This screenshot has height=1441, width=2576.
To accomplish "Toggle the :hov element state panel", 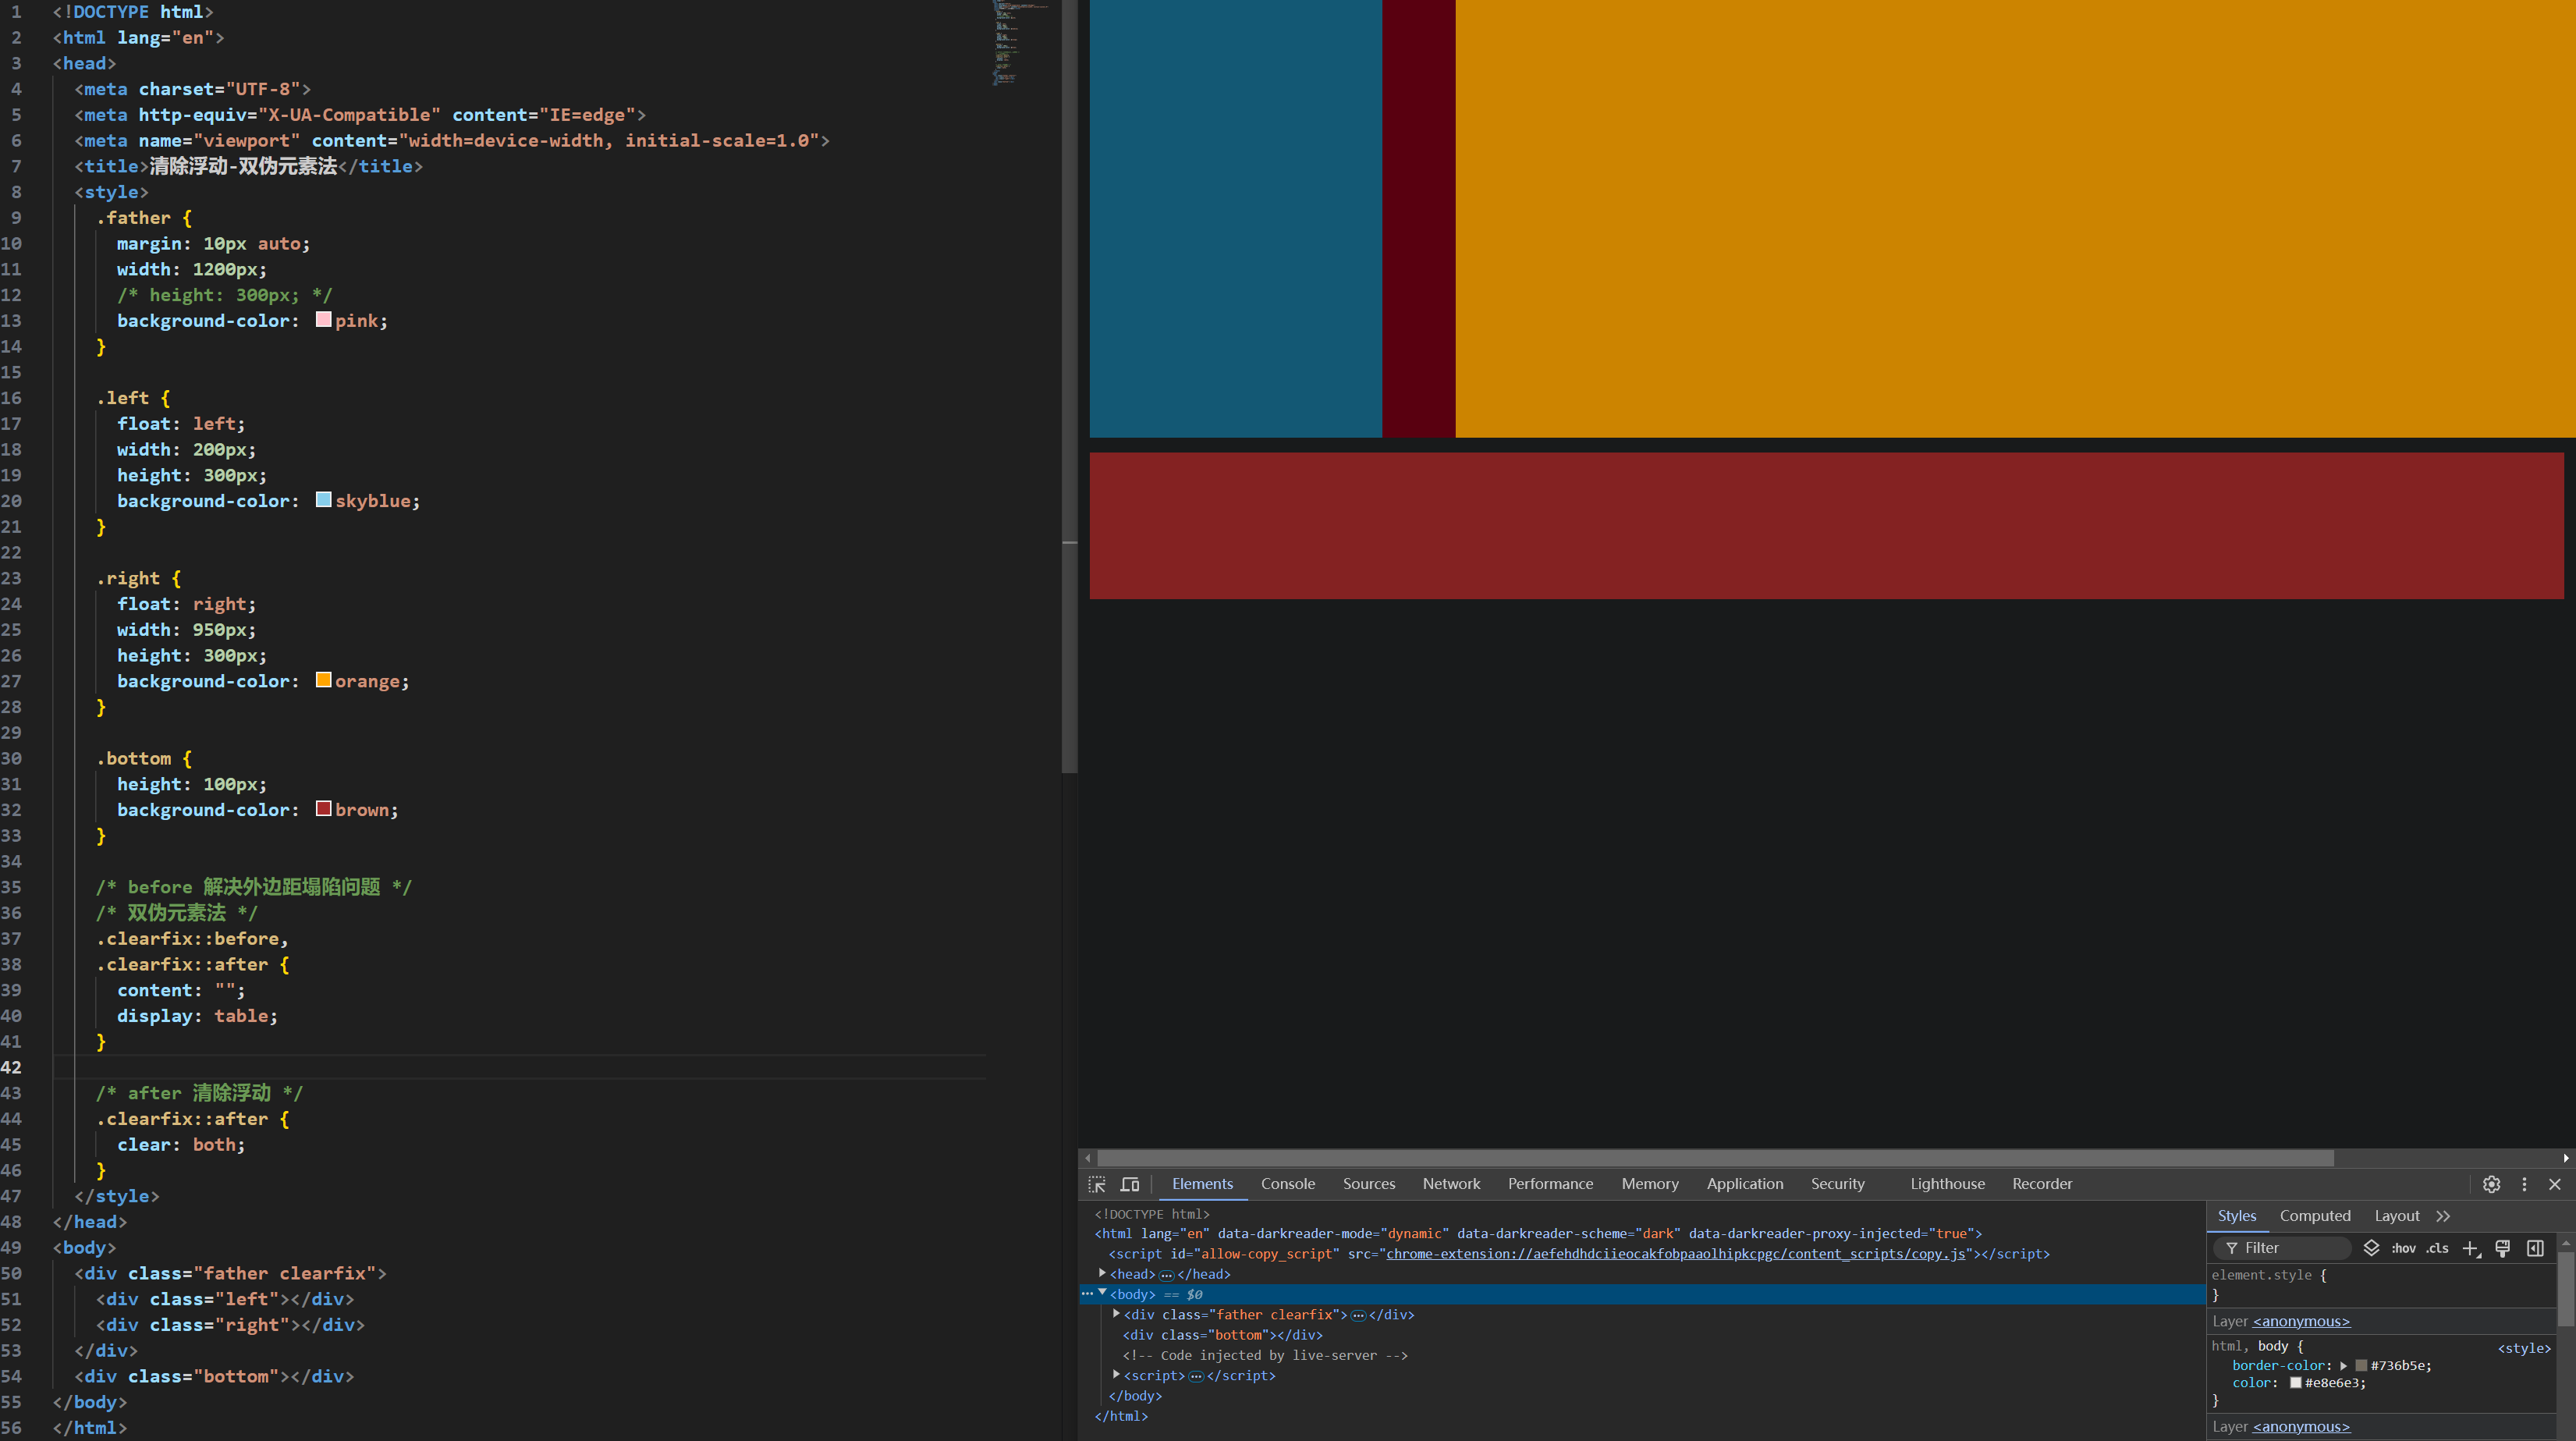I will click(2403, 1248).
